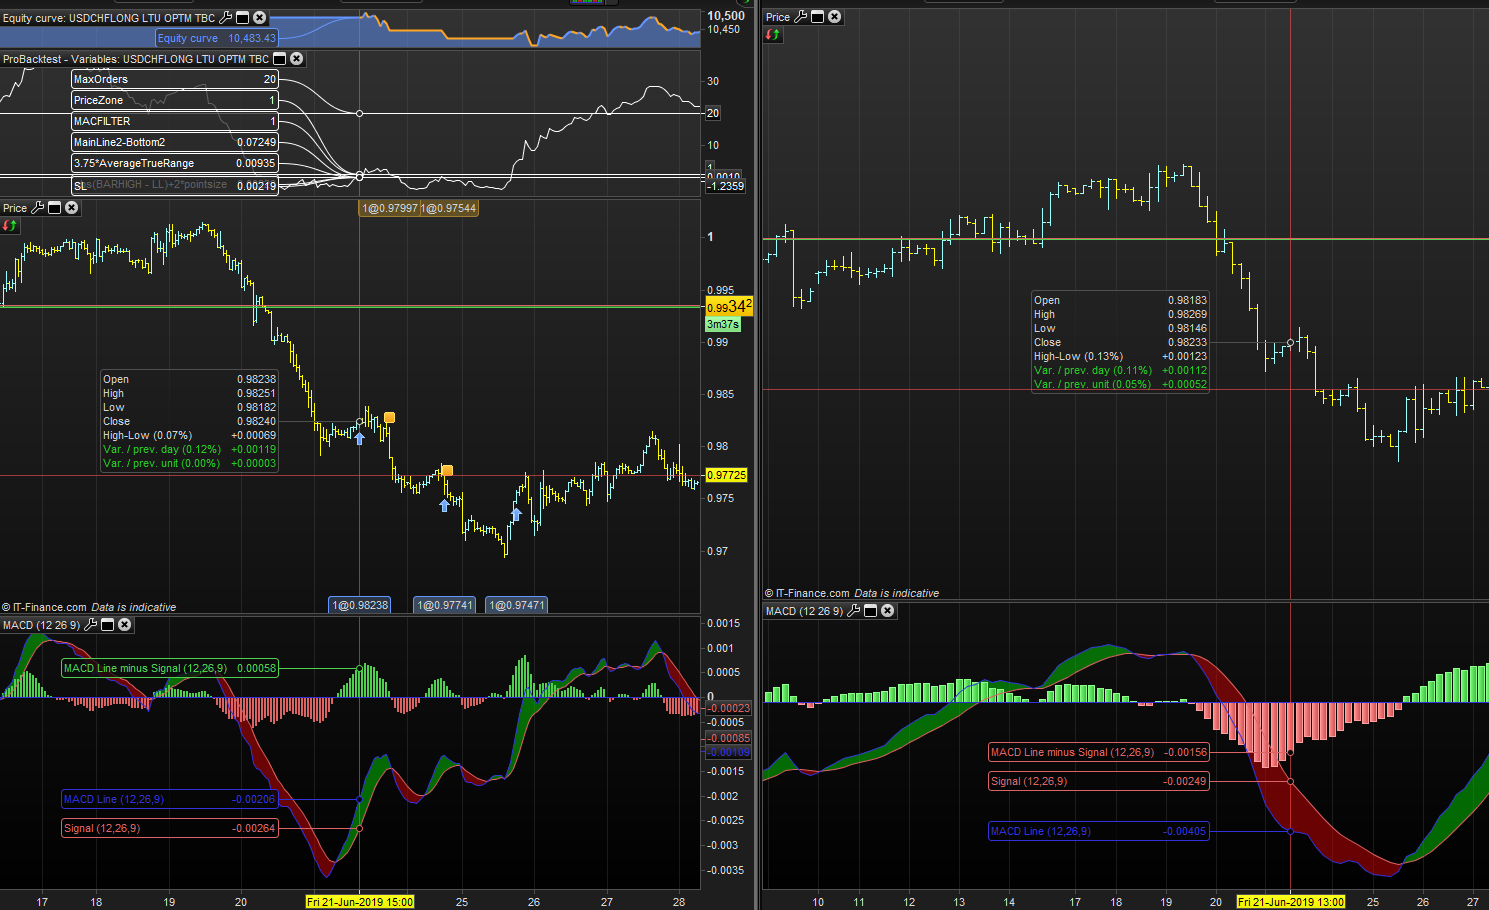Detach the left Price chart window
1489x910 pixels.
(x=55, y=208)
